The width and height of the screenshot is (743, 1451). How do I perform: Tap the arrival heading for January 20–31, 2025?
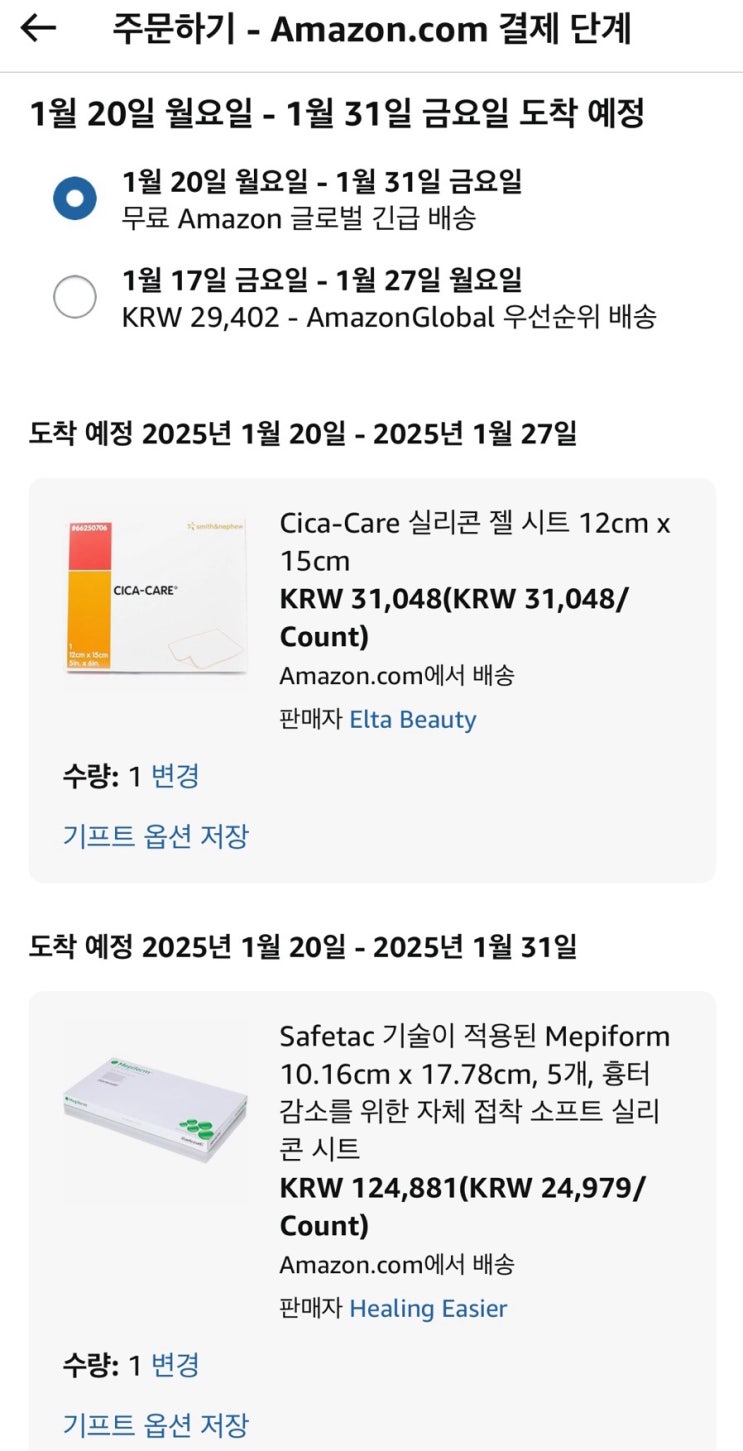[303, 947]
